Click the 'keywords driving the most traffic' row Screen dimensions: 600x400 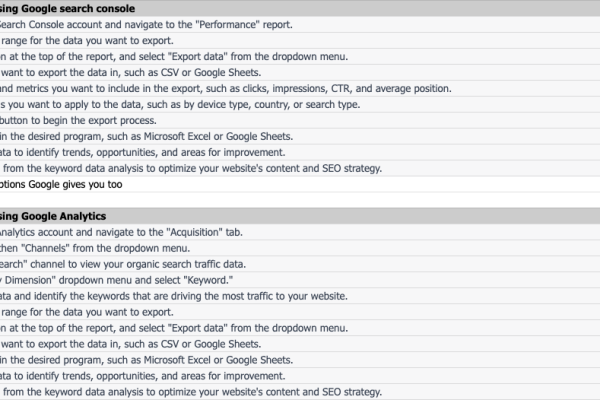pyautogui.click(x=300, y=296)
